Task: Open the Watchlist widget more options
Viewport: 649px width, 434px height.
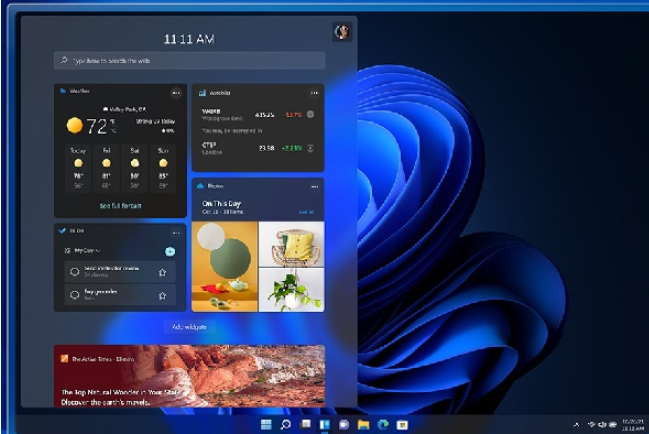Action: coord(314,92)
